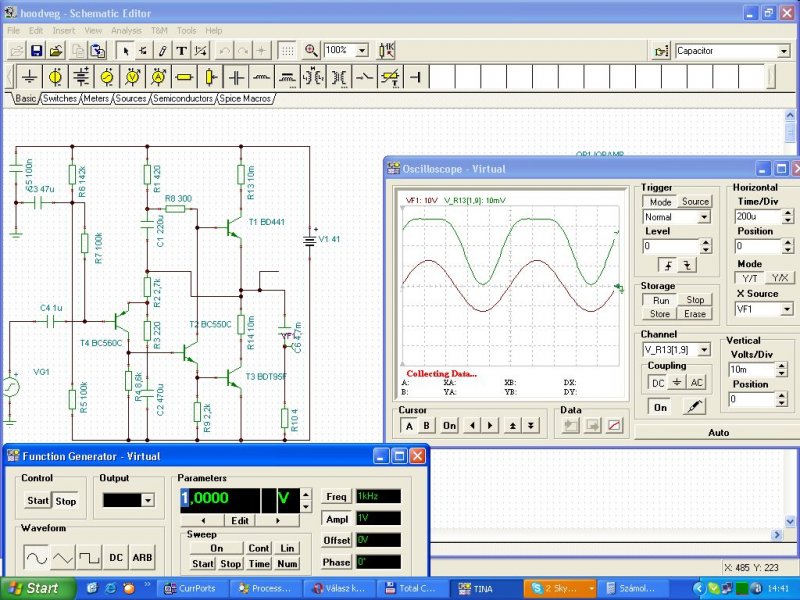Open the Analysis menu

[126, 31]
